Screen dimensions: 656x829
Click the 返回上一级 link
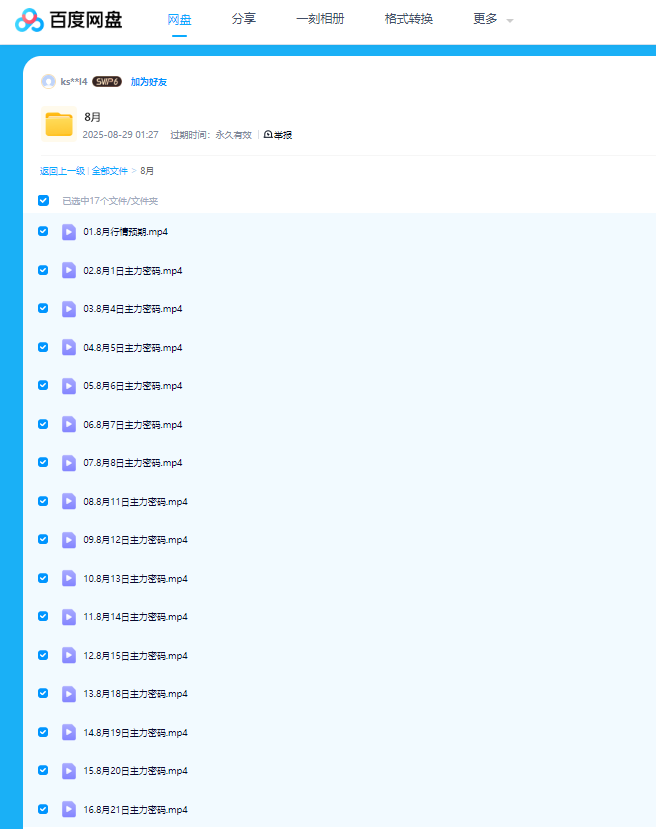pos(62,171)
